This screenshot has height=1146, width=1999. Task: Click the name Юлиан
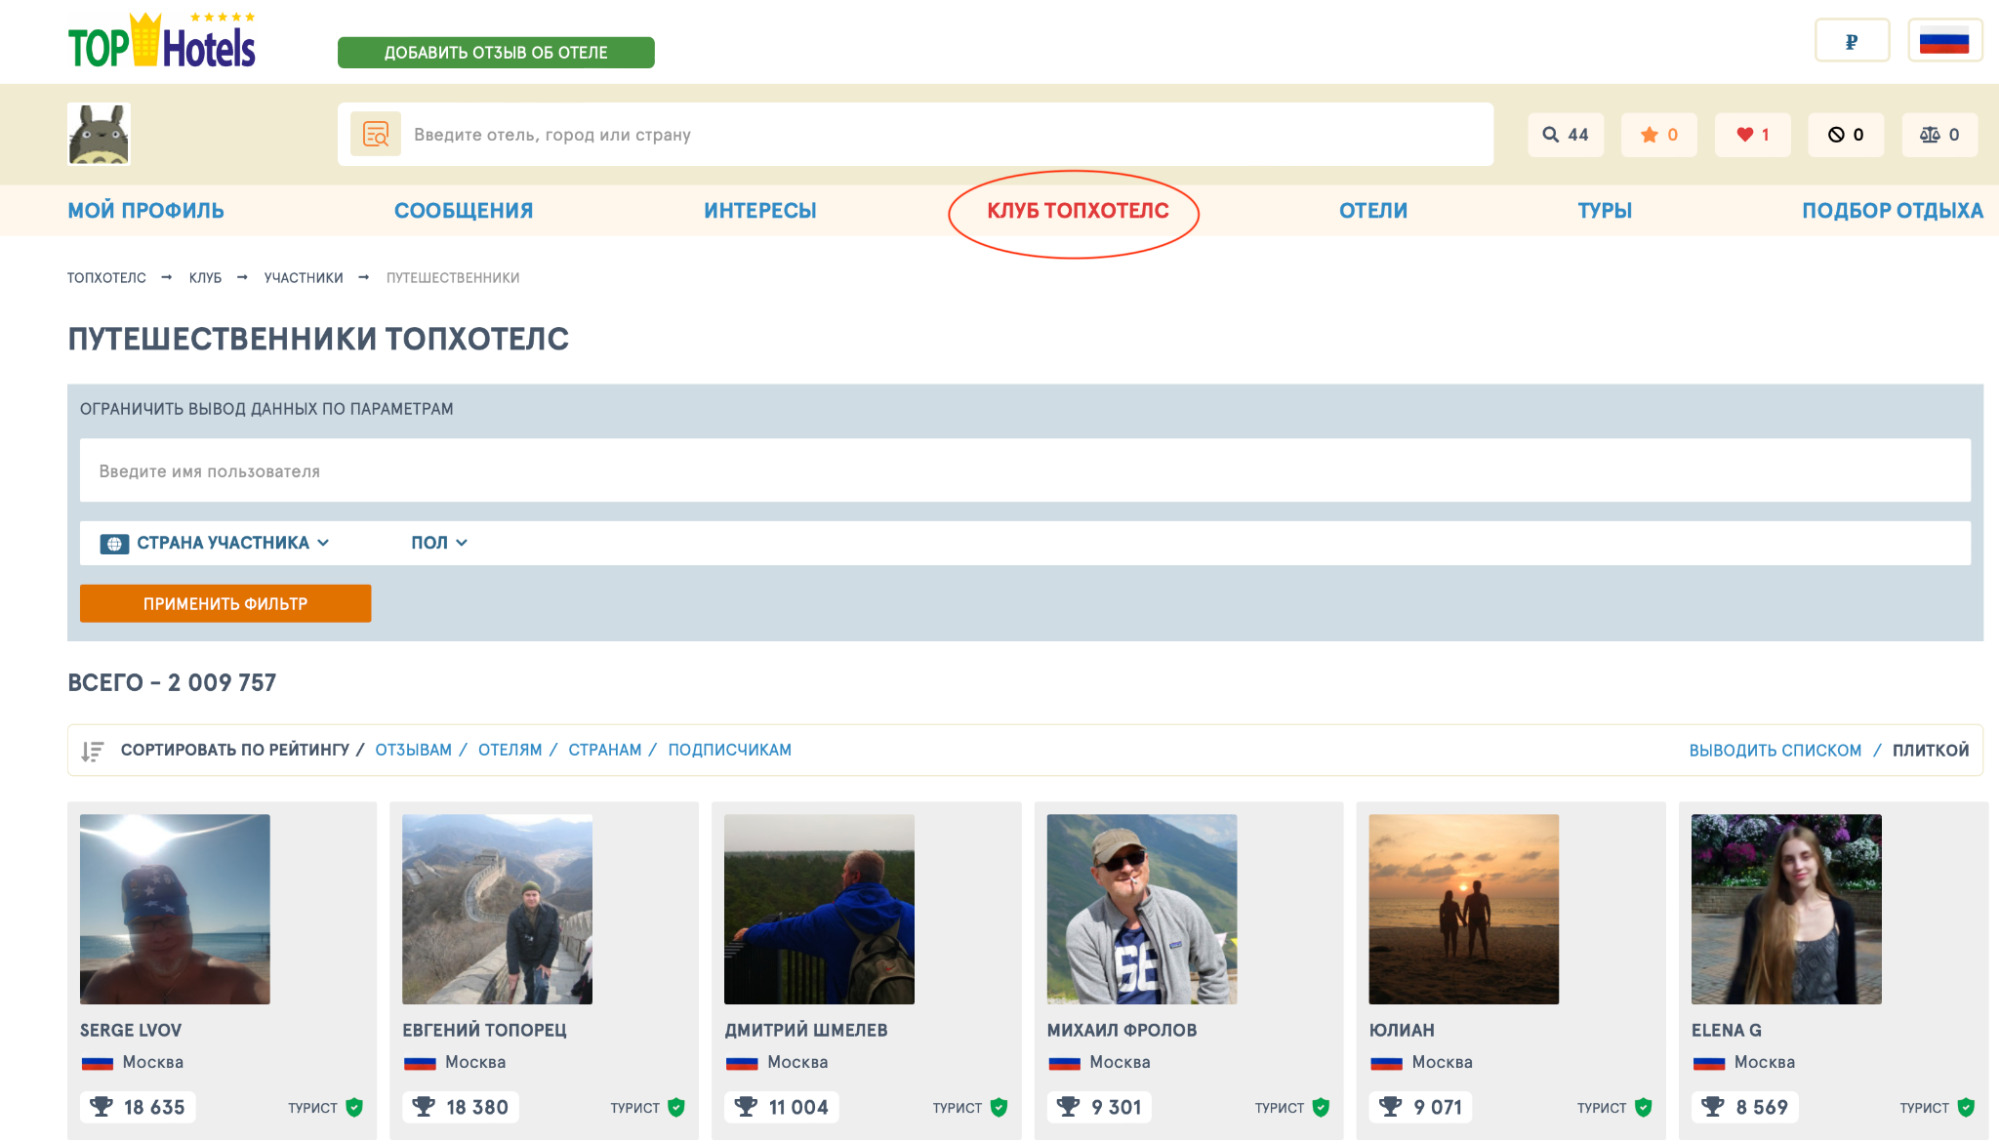click(1402, 1030)
